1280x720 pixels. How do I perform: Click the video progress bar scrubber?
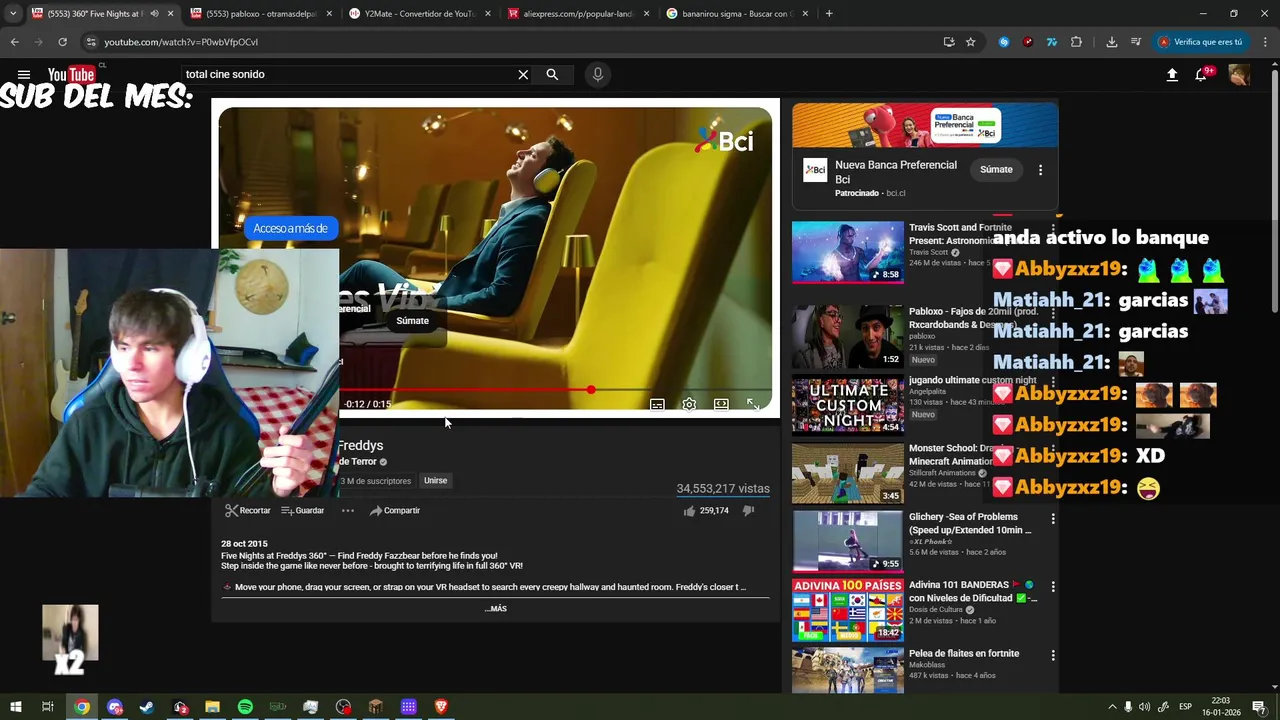point(591,390)
